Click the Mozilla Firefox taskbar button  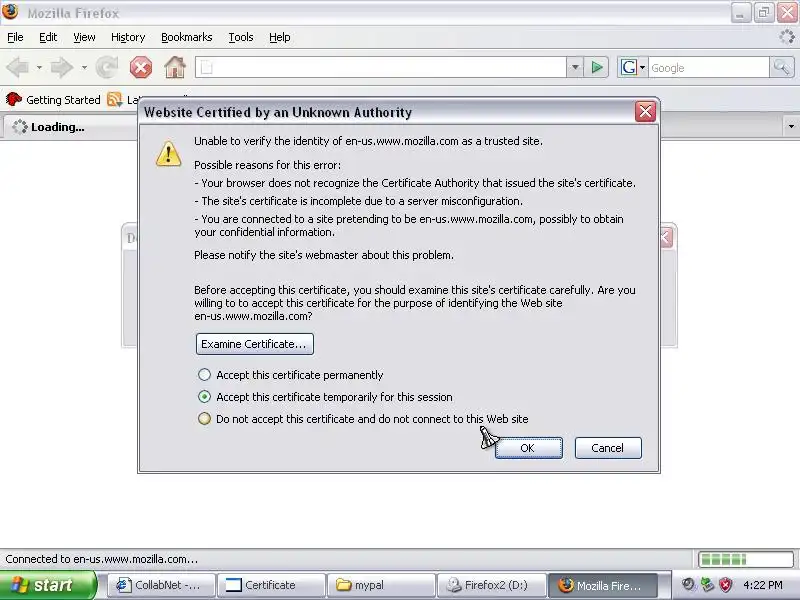coord(603,585)
